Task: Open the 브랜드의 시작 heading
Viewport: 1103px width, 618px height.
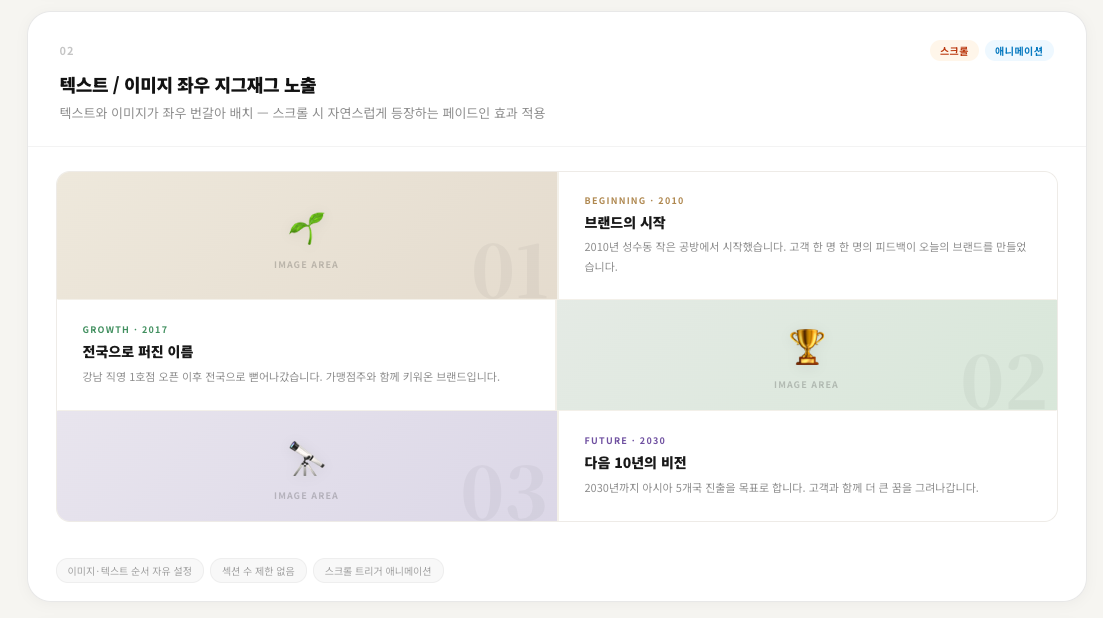Action: click(x=625, y=223)
